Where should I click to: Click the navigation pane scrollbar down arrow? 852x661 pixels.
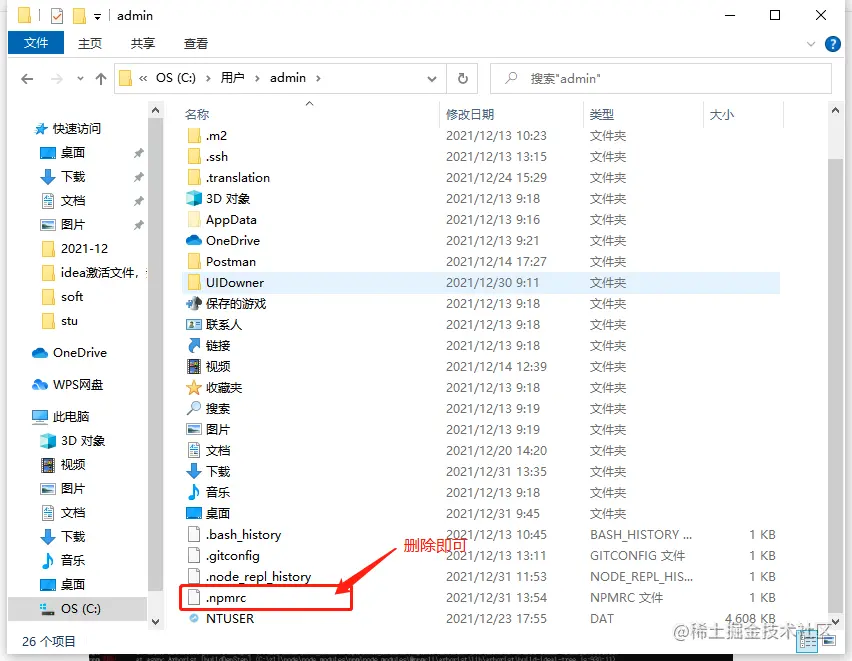click(155, 621)
